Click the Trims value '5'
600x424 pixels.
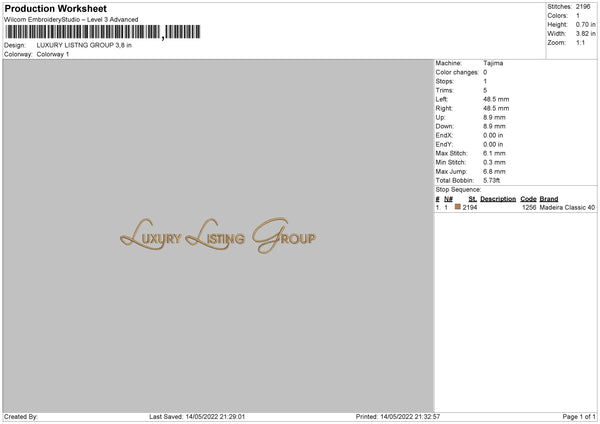[485, 90]
